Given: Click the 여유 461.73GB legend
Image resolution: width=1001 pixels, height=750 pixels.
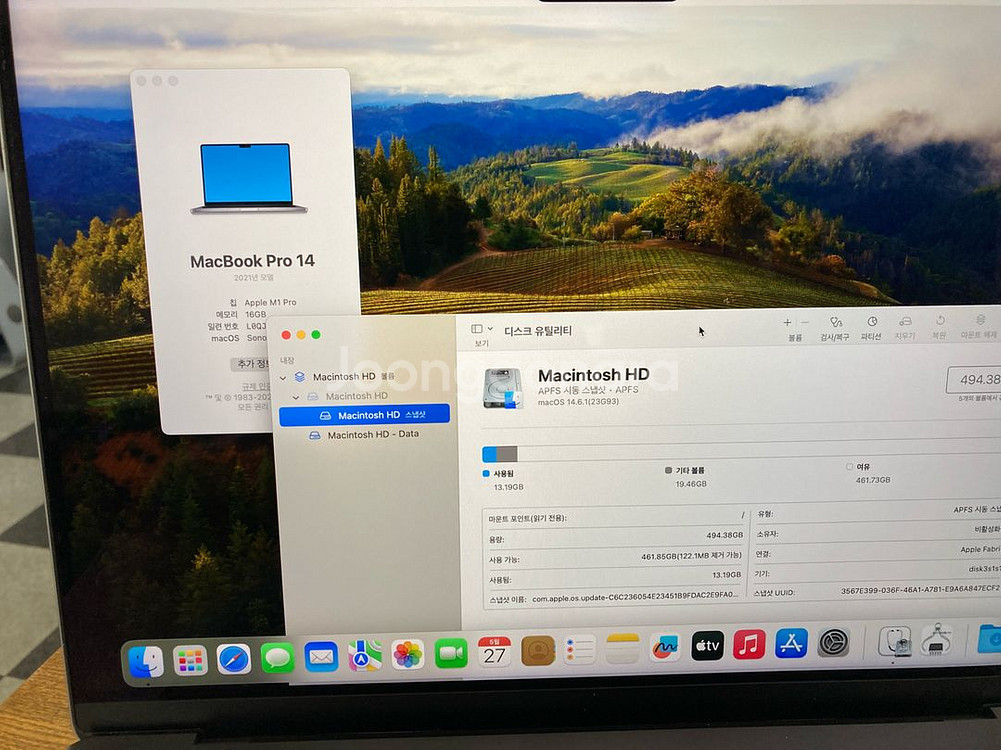Looking at the screenshot, I should pyautogui.click(x=868, y=473).
